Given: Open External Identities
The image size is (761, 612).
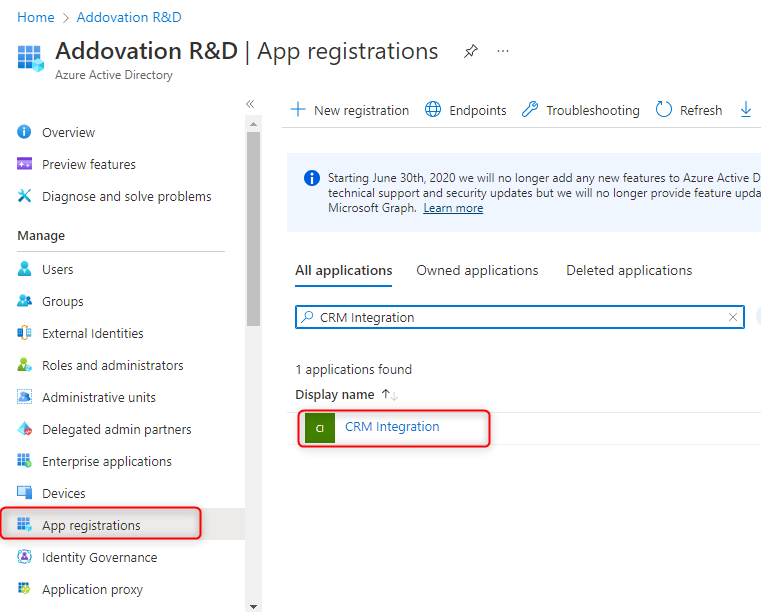Looking at the screenshot, I should click(x=93, y=333).
